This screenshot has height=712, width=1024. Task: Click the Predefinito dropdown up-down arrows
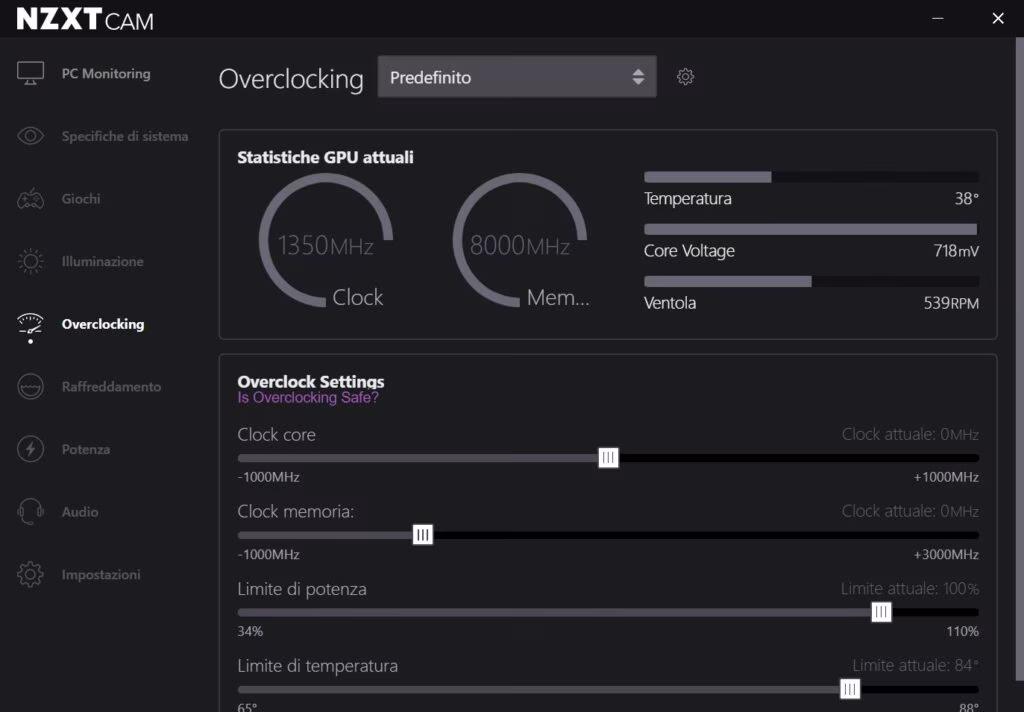coord(638,76)
